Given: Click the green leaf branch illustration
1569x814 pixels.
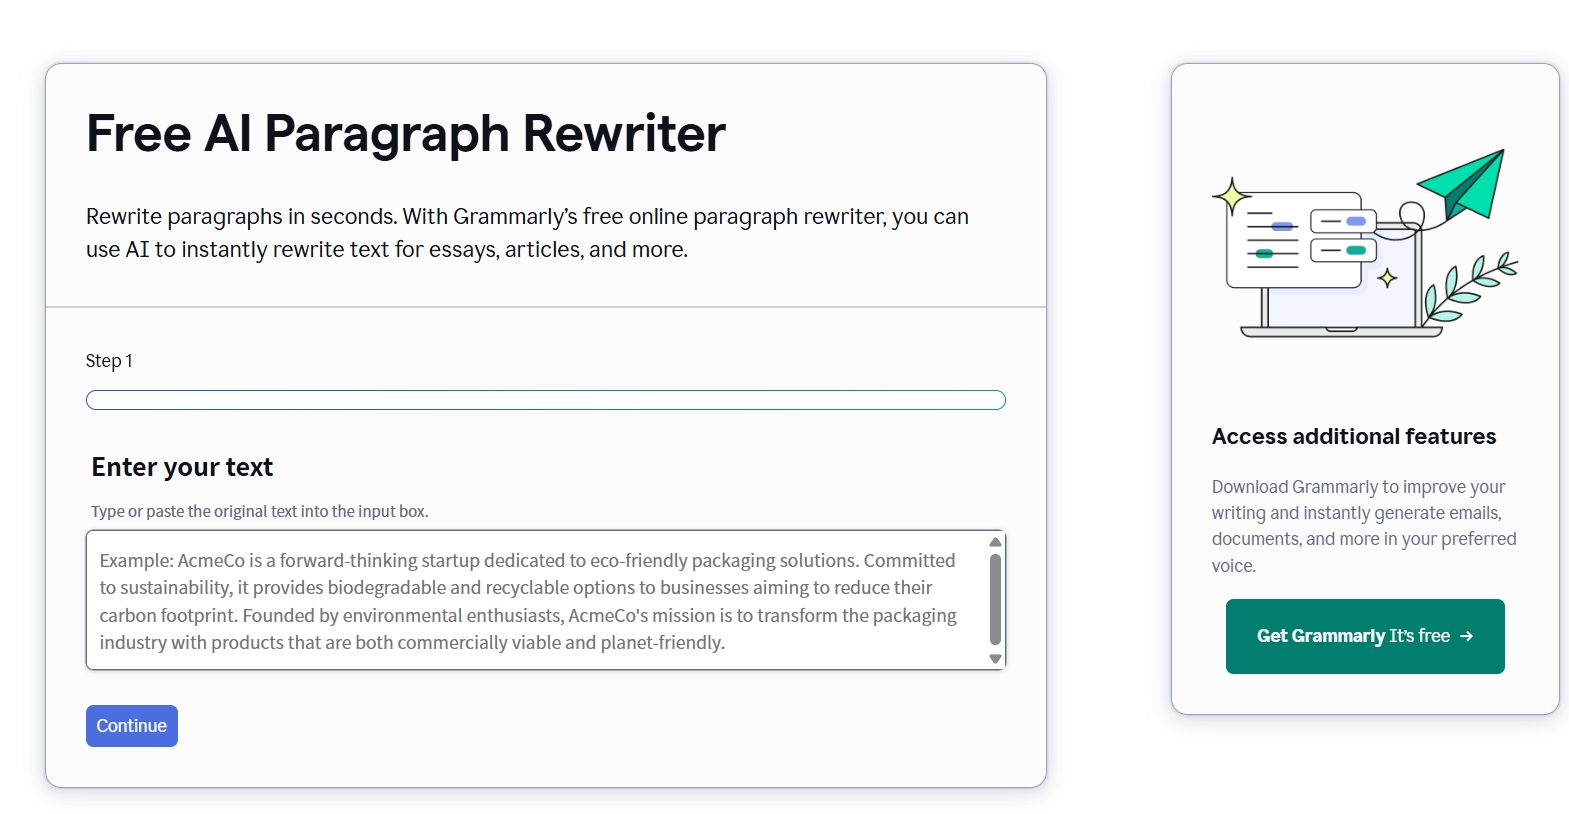Looking at the screenshot, I should pos(1471,288).
